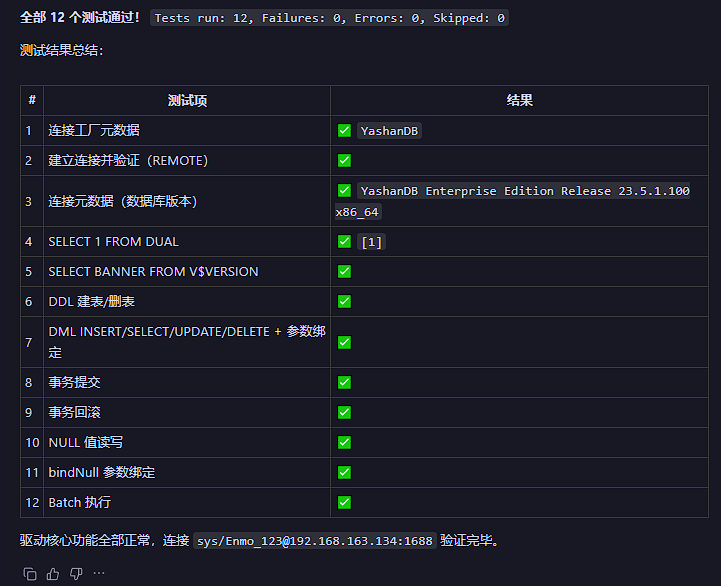
Task: Click the 结果 column header
Action: pyautogui.click(x=520, y=101)
